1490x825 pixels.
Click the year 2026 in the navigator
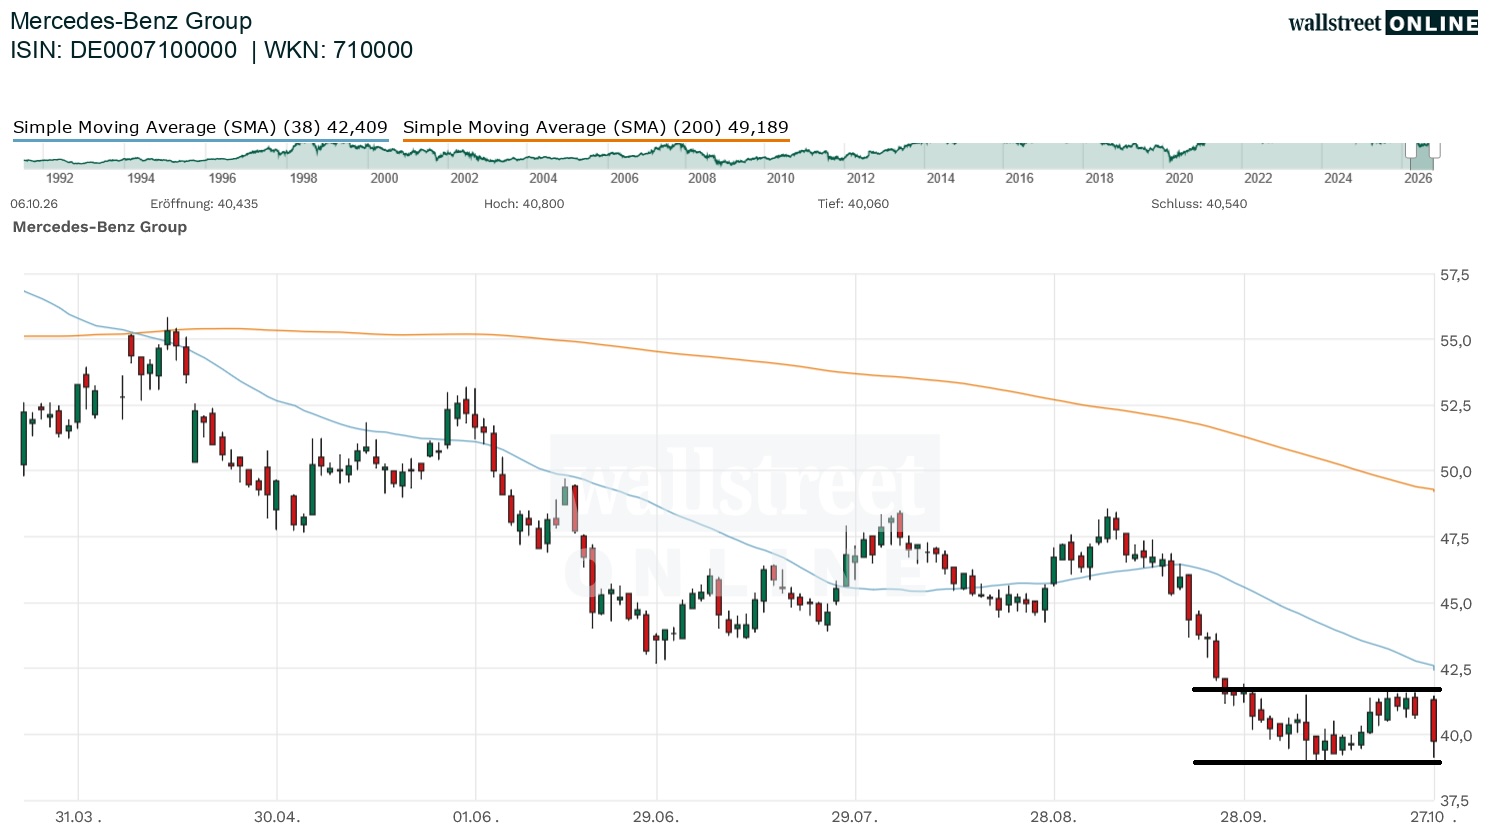(1418, 178)
